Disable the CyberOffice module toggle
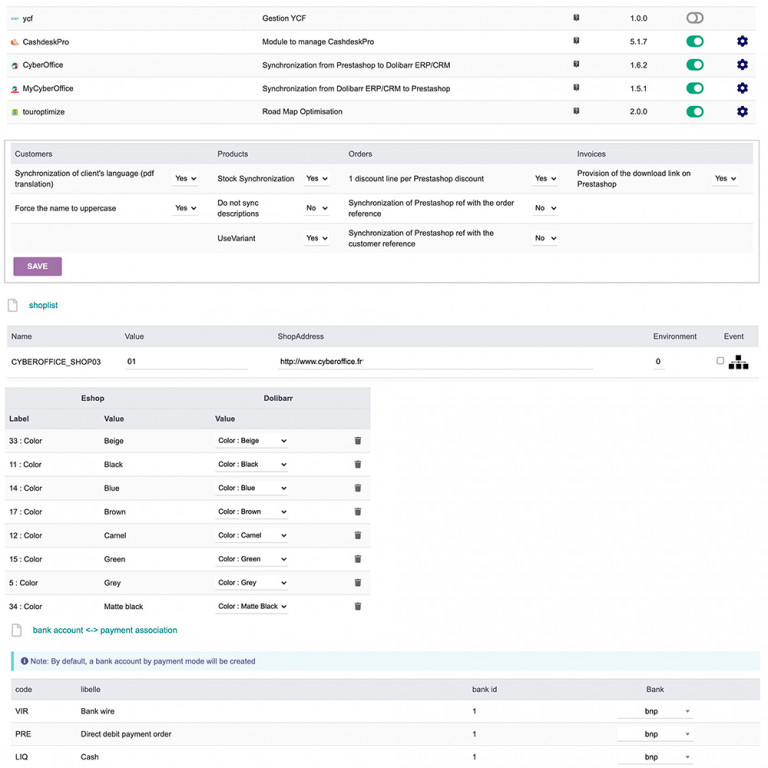This screenshot has height=768, width=768. [x=695, y=65]
